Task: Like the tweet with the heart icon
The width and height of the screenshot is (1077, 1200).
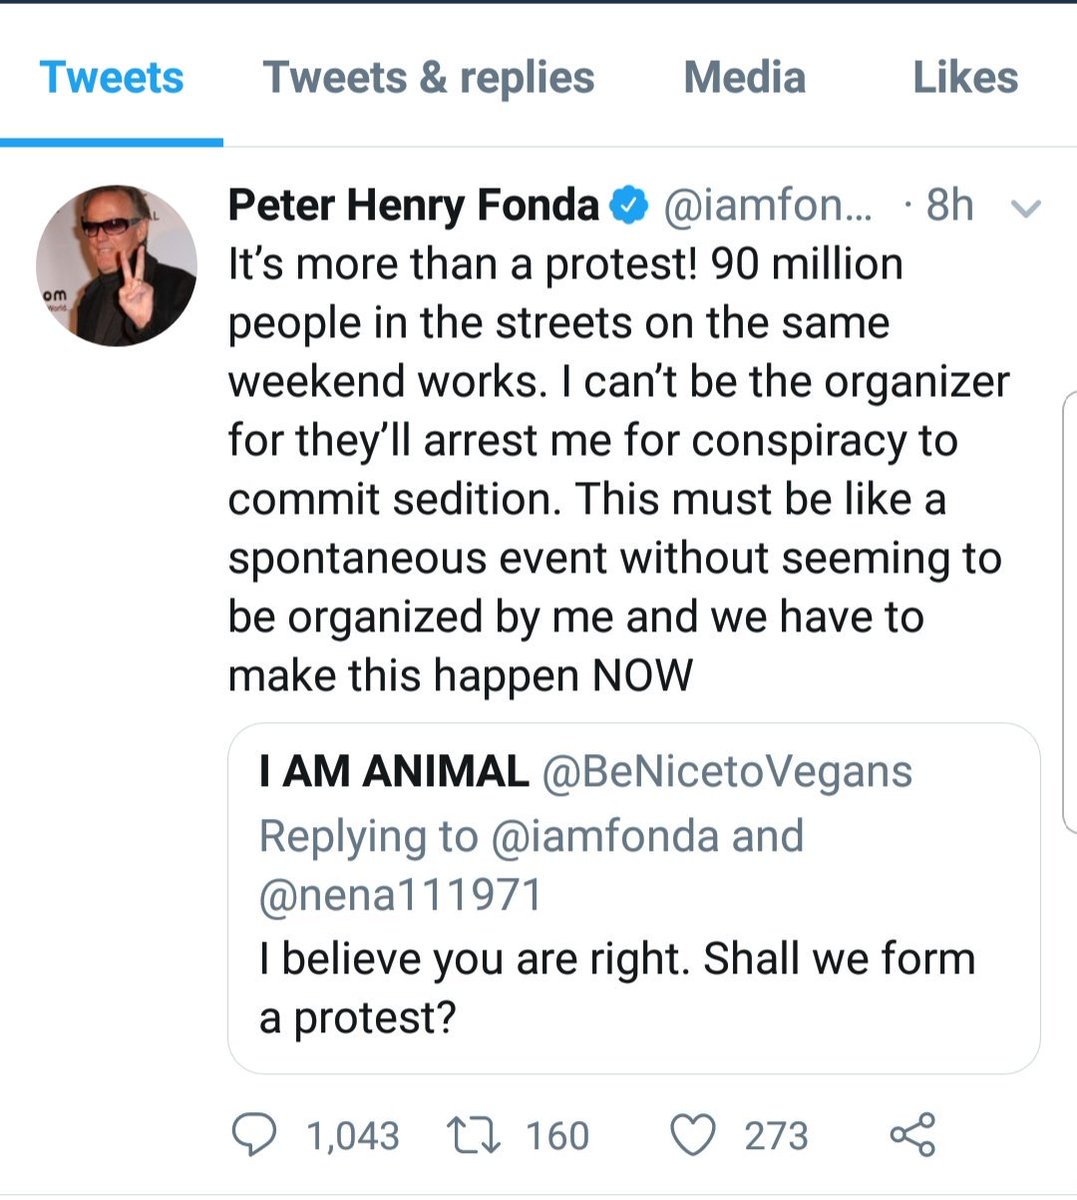Action: coord(692,1135)
